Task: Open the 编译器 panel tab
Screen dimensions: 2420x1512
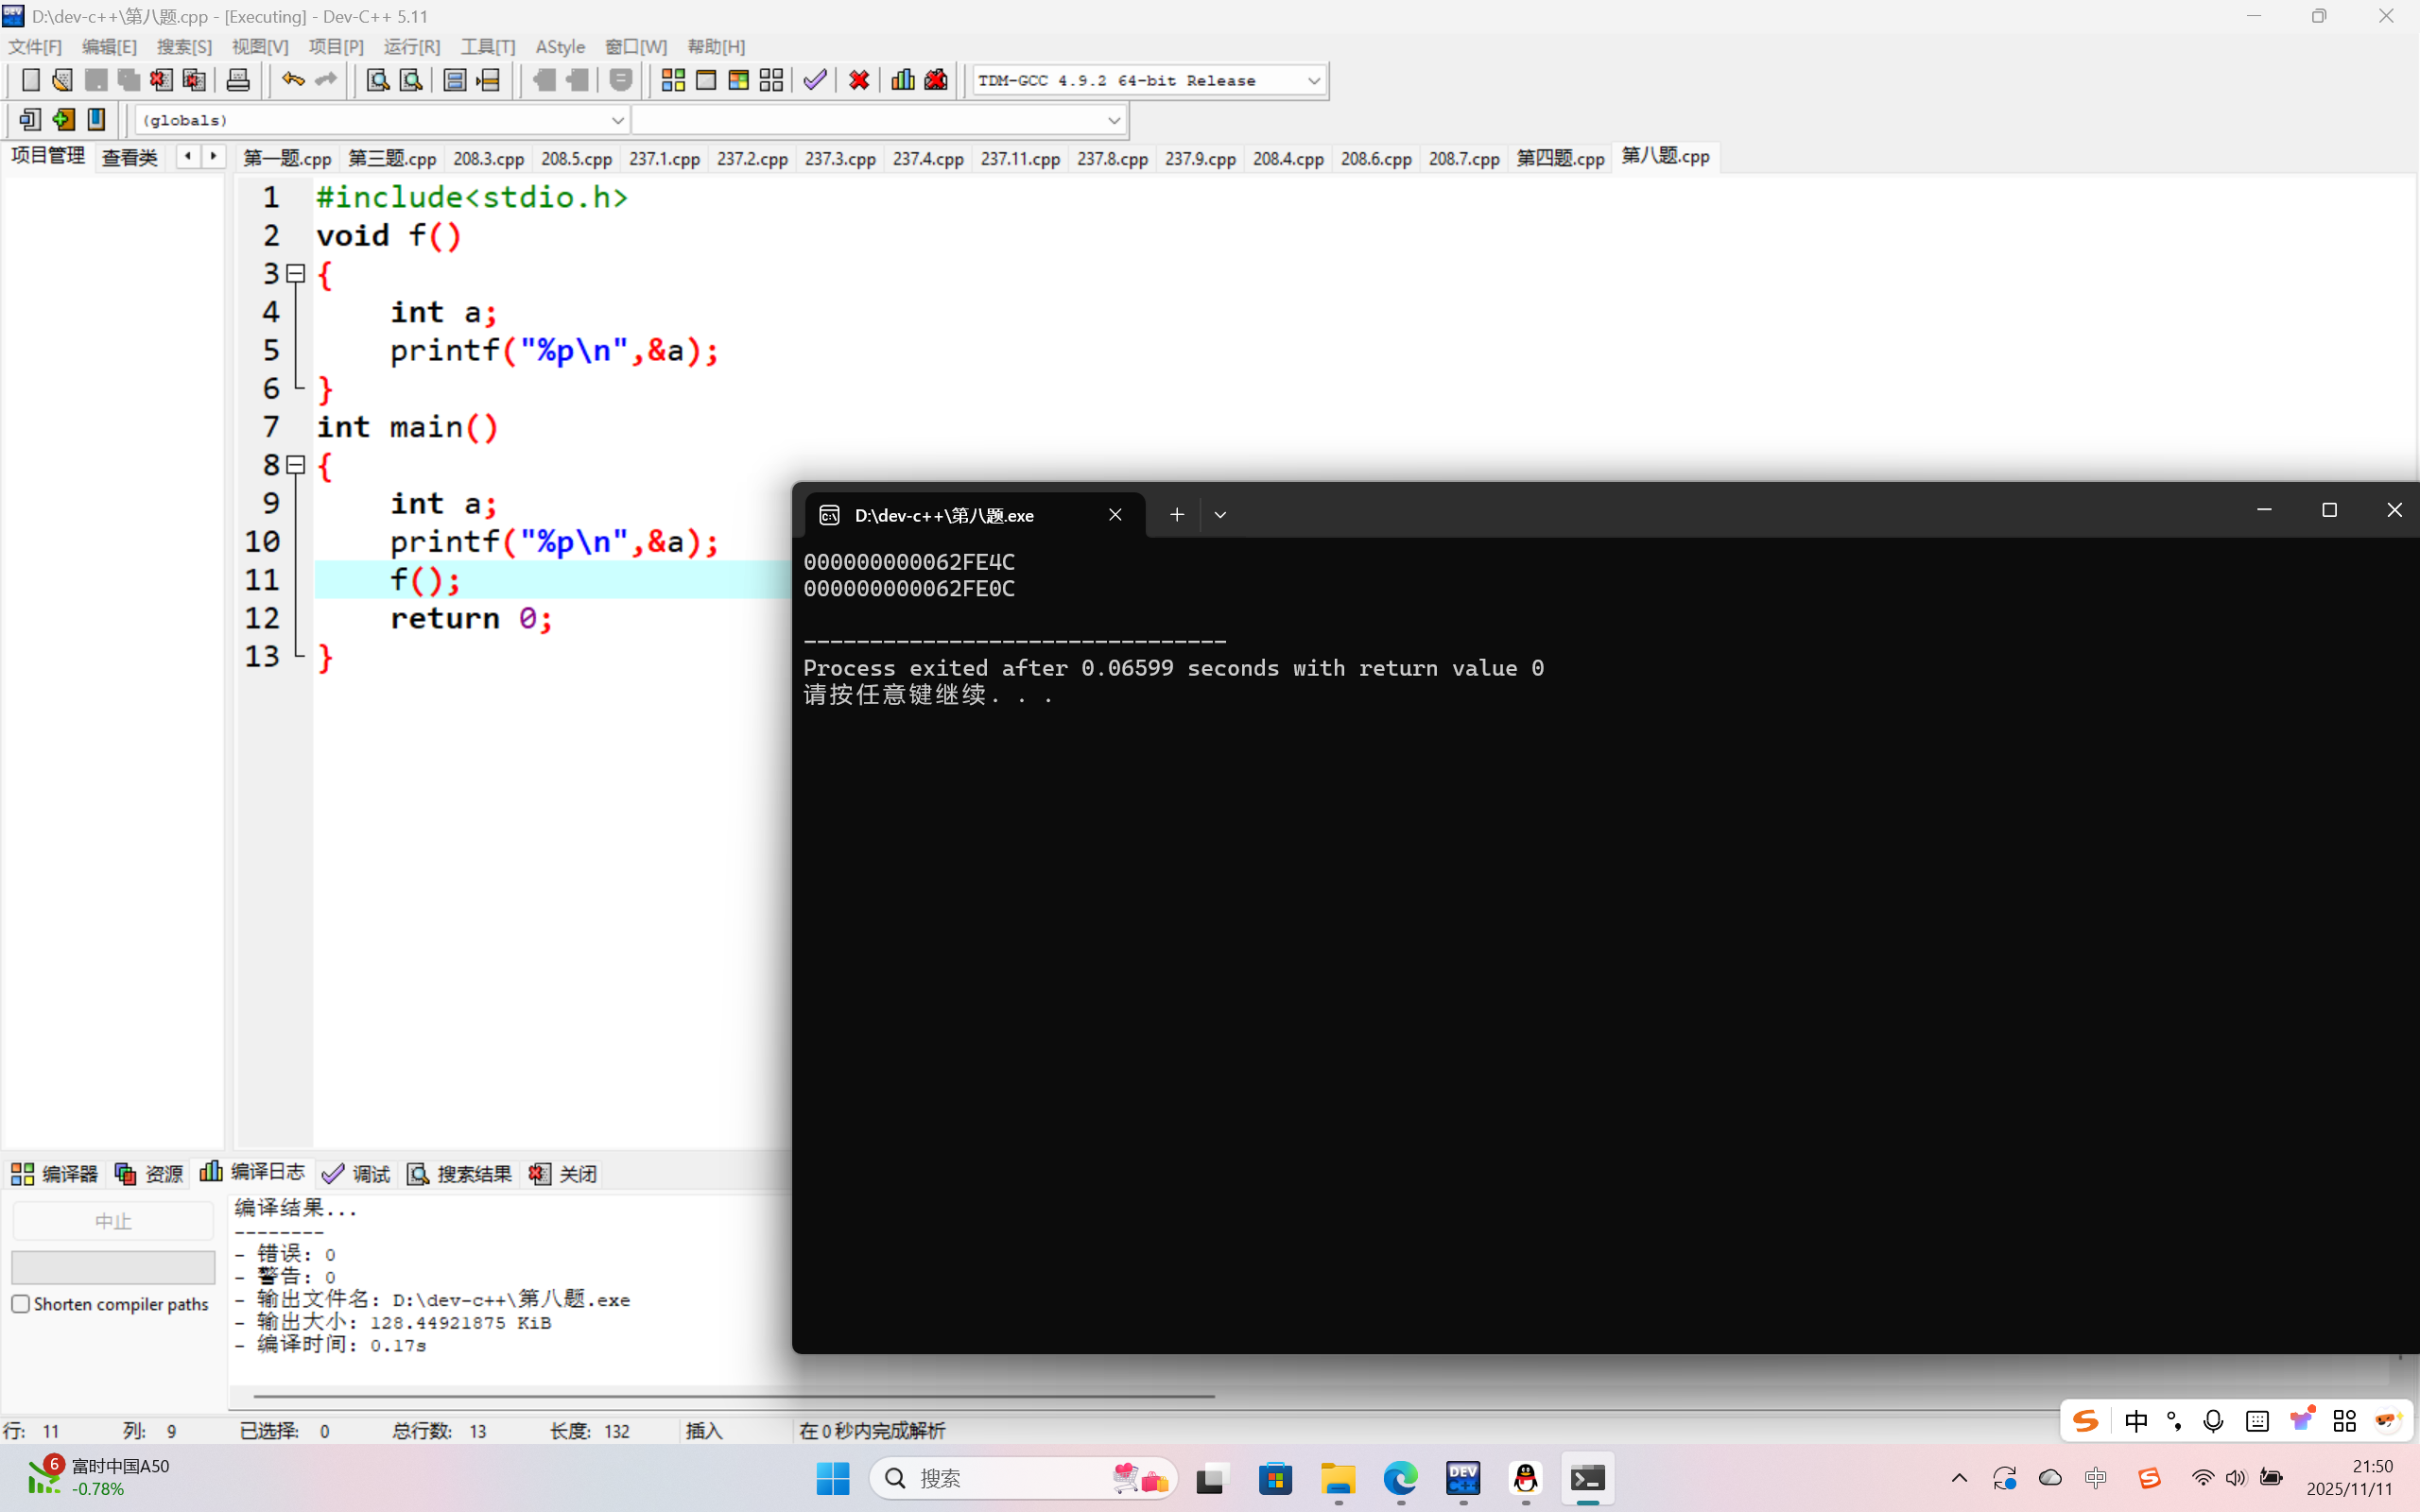Action: (55, 1174)
